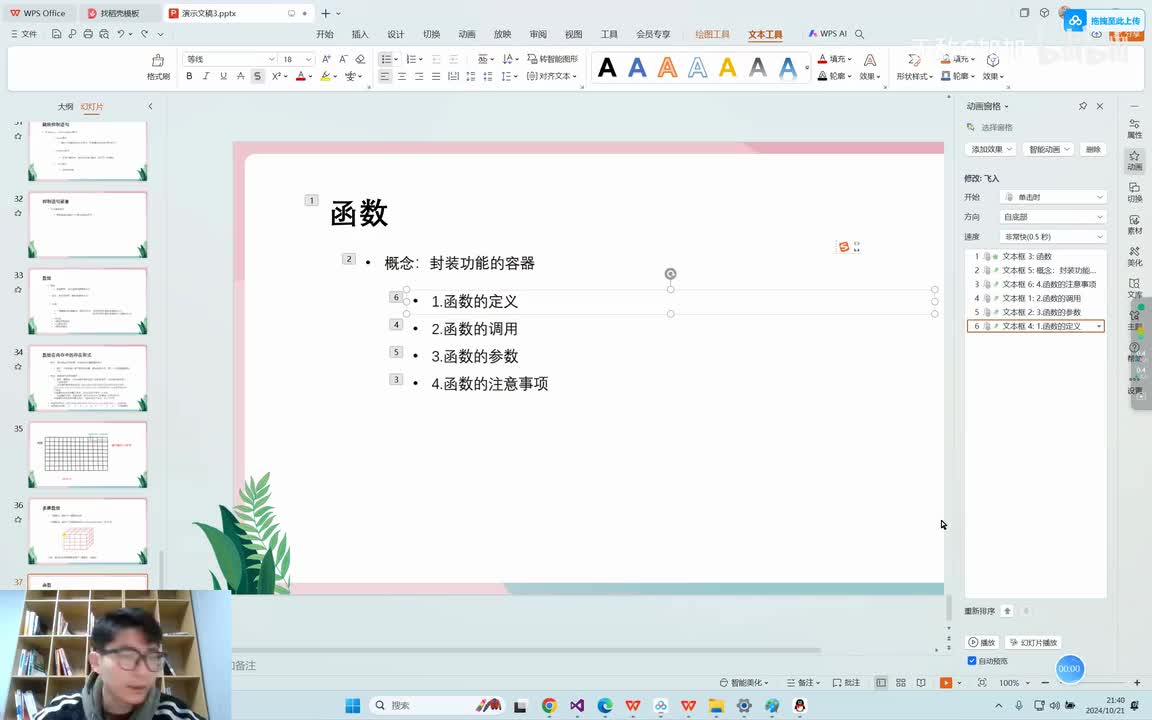1152x720 pixels.
Task: Collapse the slide thumbnail panel
Action: [x=151, y=107]
